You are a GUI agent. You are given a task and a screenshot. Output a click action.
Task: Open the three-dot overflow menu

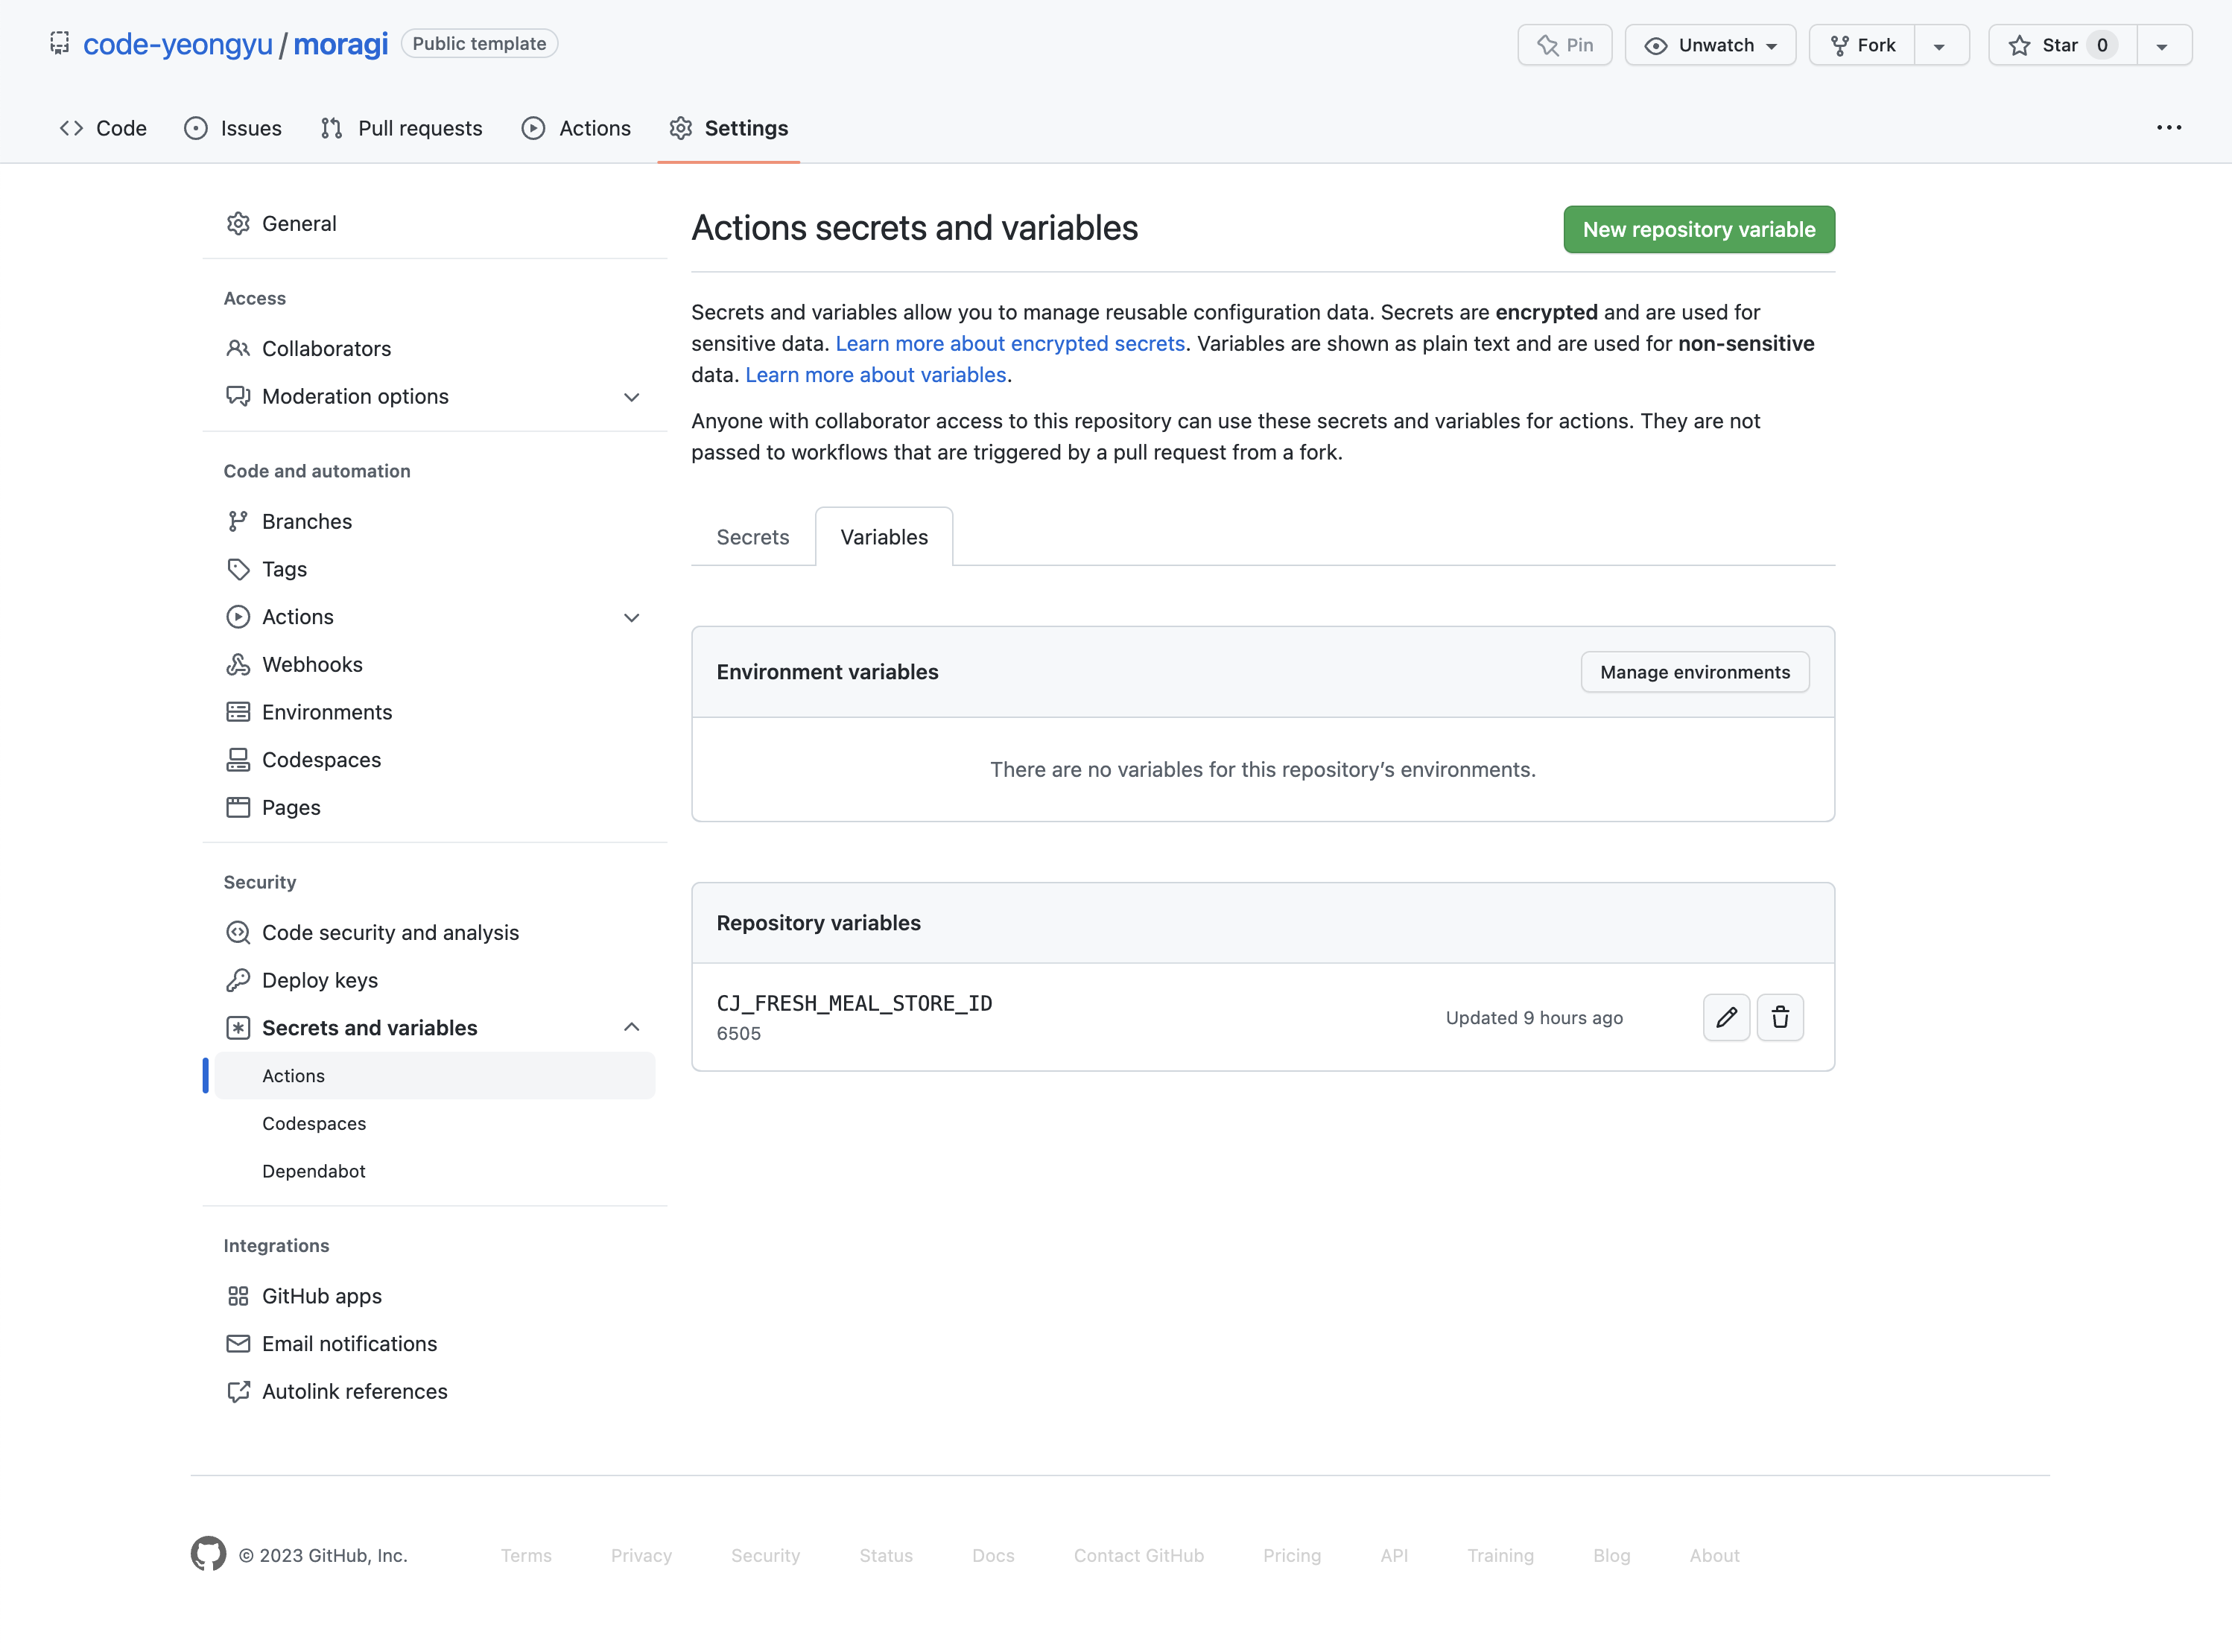(2168, 128)
